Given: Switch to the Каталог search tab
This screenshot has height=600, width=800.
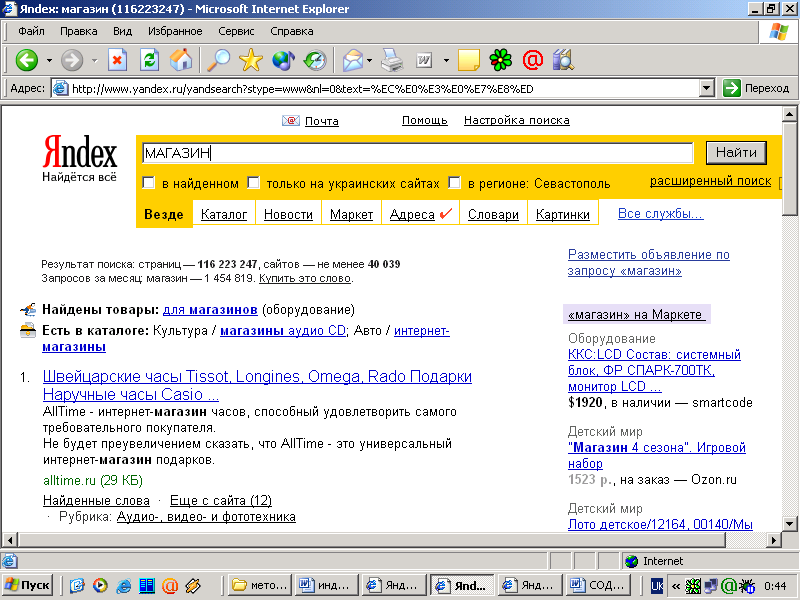Looking at the screenshot, I should (x=223, y=214).
